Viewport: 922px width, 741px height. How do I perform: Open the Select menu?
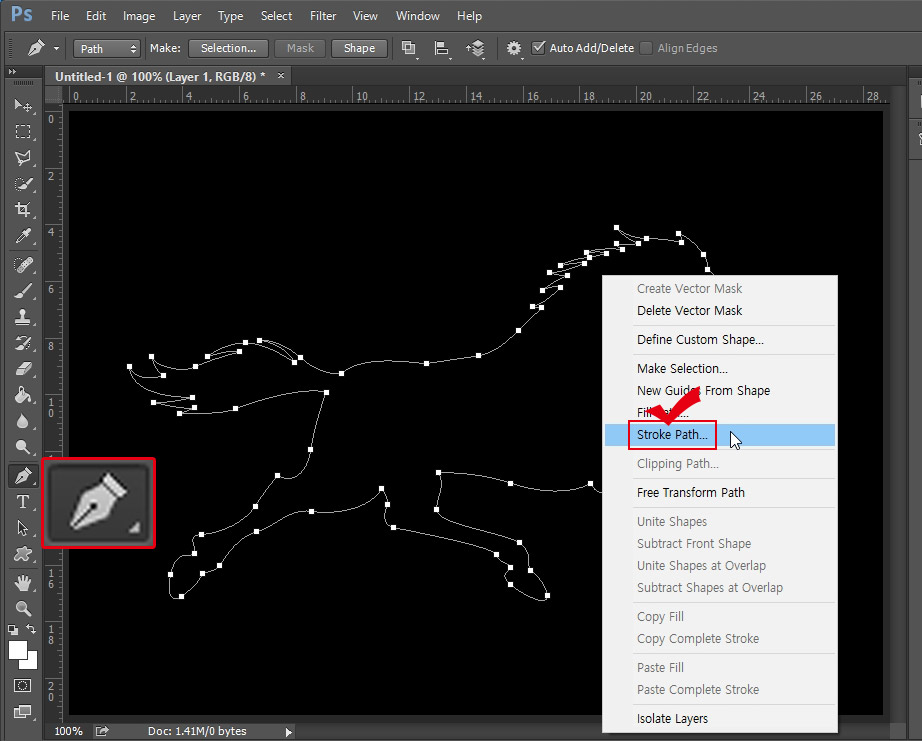tap(276, 16)
